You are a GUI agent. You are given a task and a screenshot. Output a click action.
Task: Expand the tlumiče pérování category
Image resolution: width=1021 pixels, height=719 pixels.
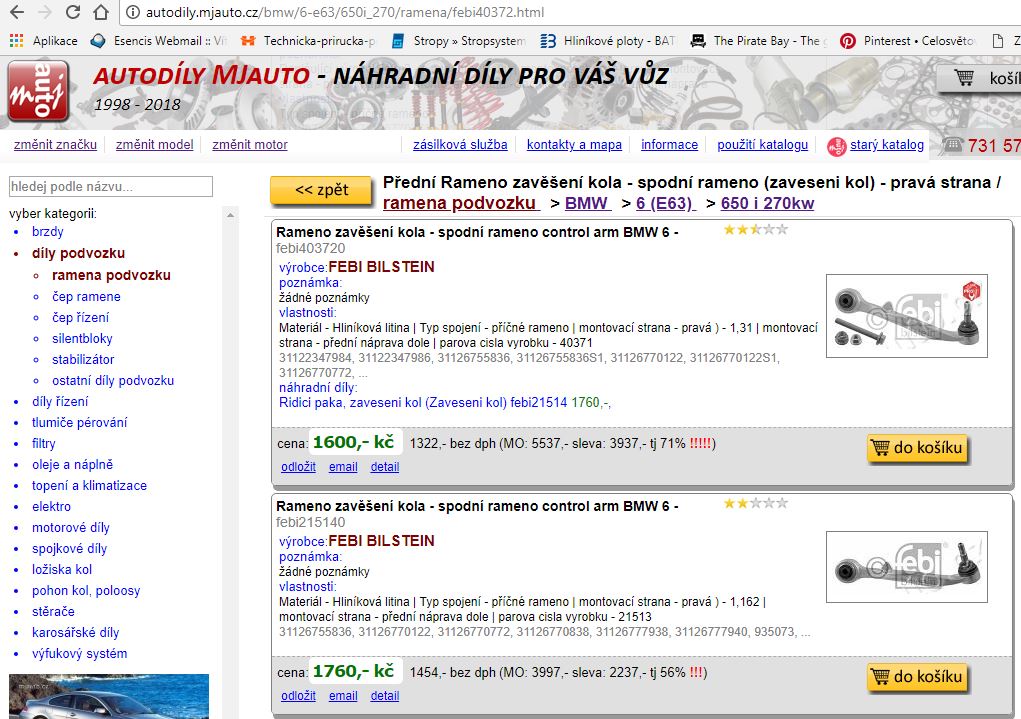(79, 422)
